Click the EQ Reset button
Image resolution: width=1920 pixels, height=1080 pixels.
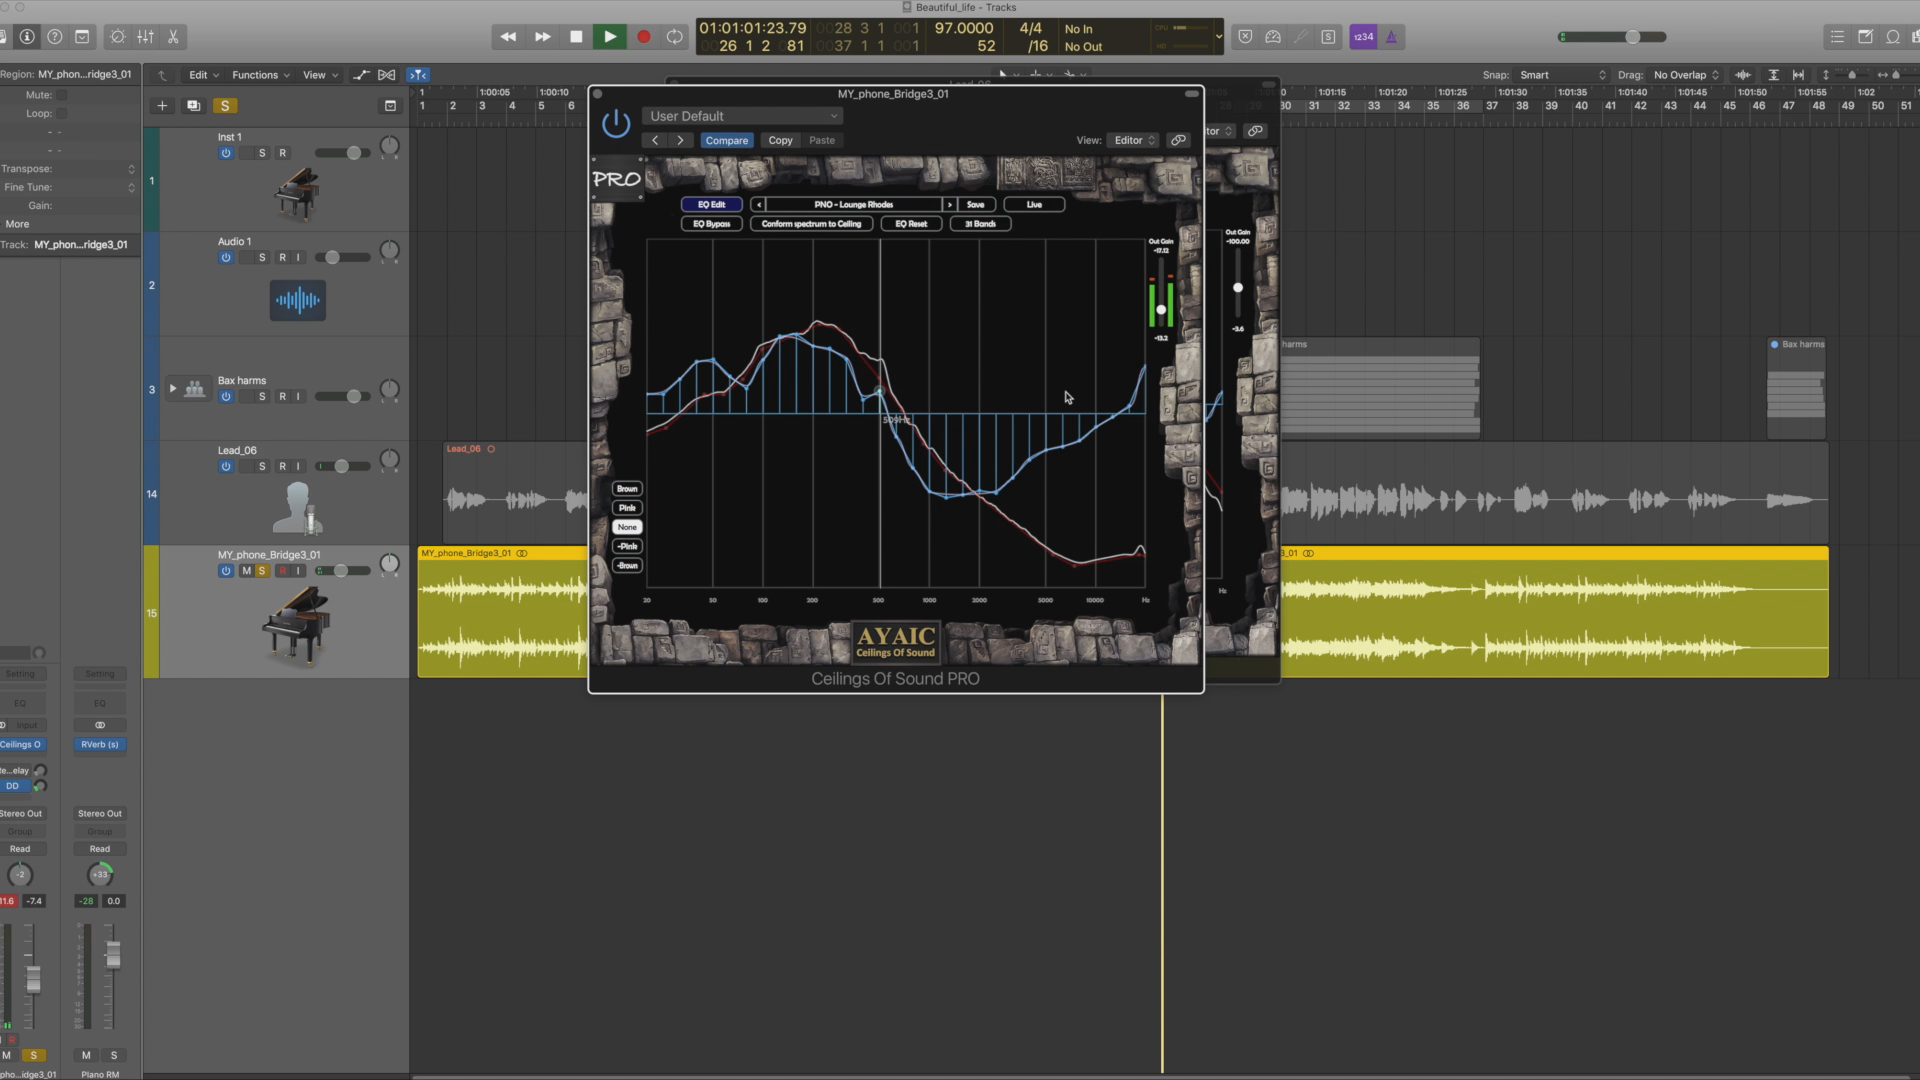(x=910, y=224)
